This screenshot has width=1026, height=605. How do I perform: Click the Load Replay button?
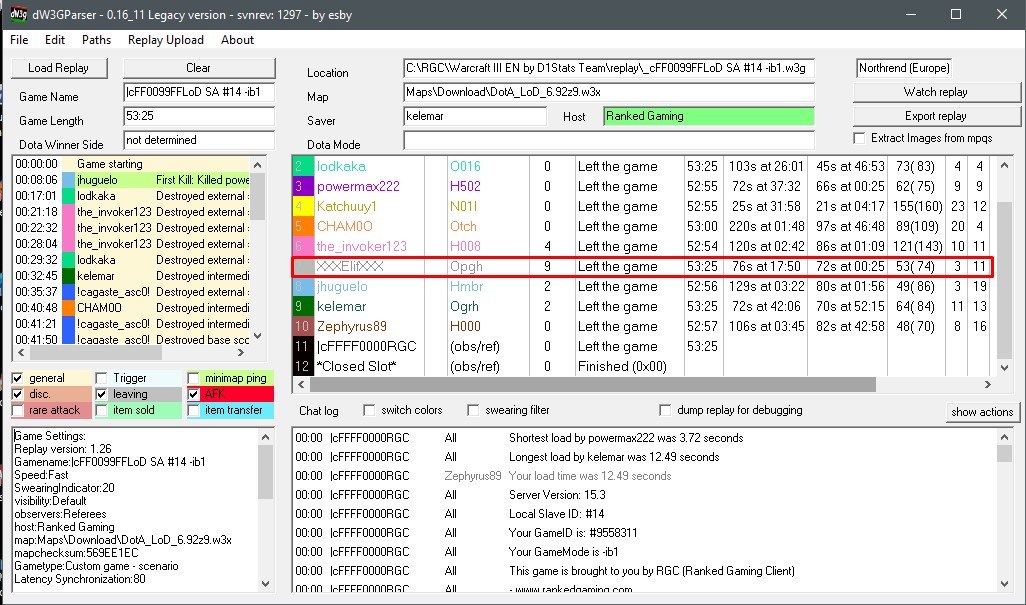coord(59,68)
